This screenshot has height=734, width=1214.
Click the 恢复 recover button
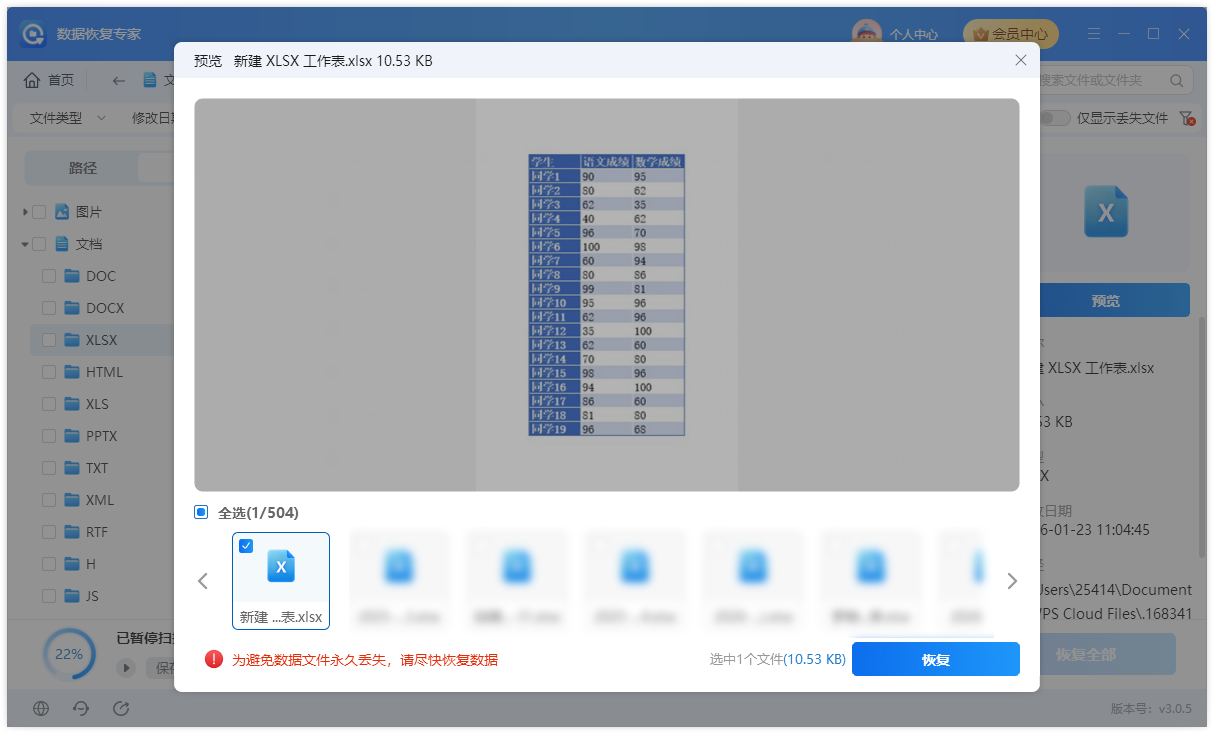pyautogui.click(x=936, y=659)
